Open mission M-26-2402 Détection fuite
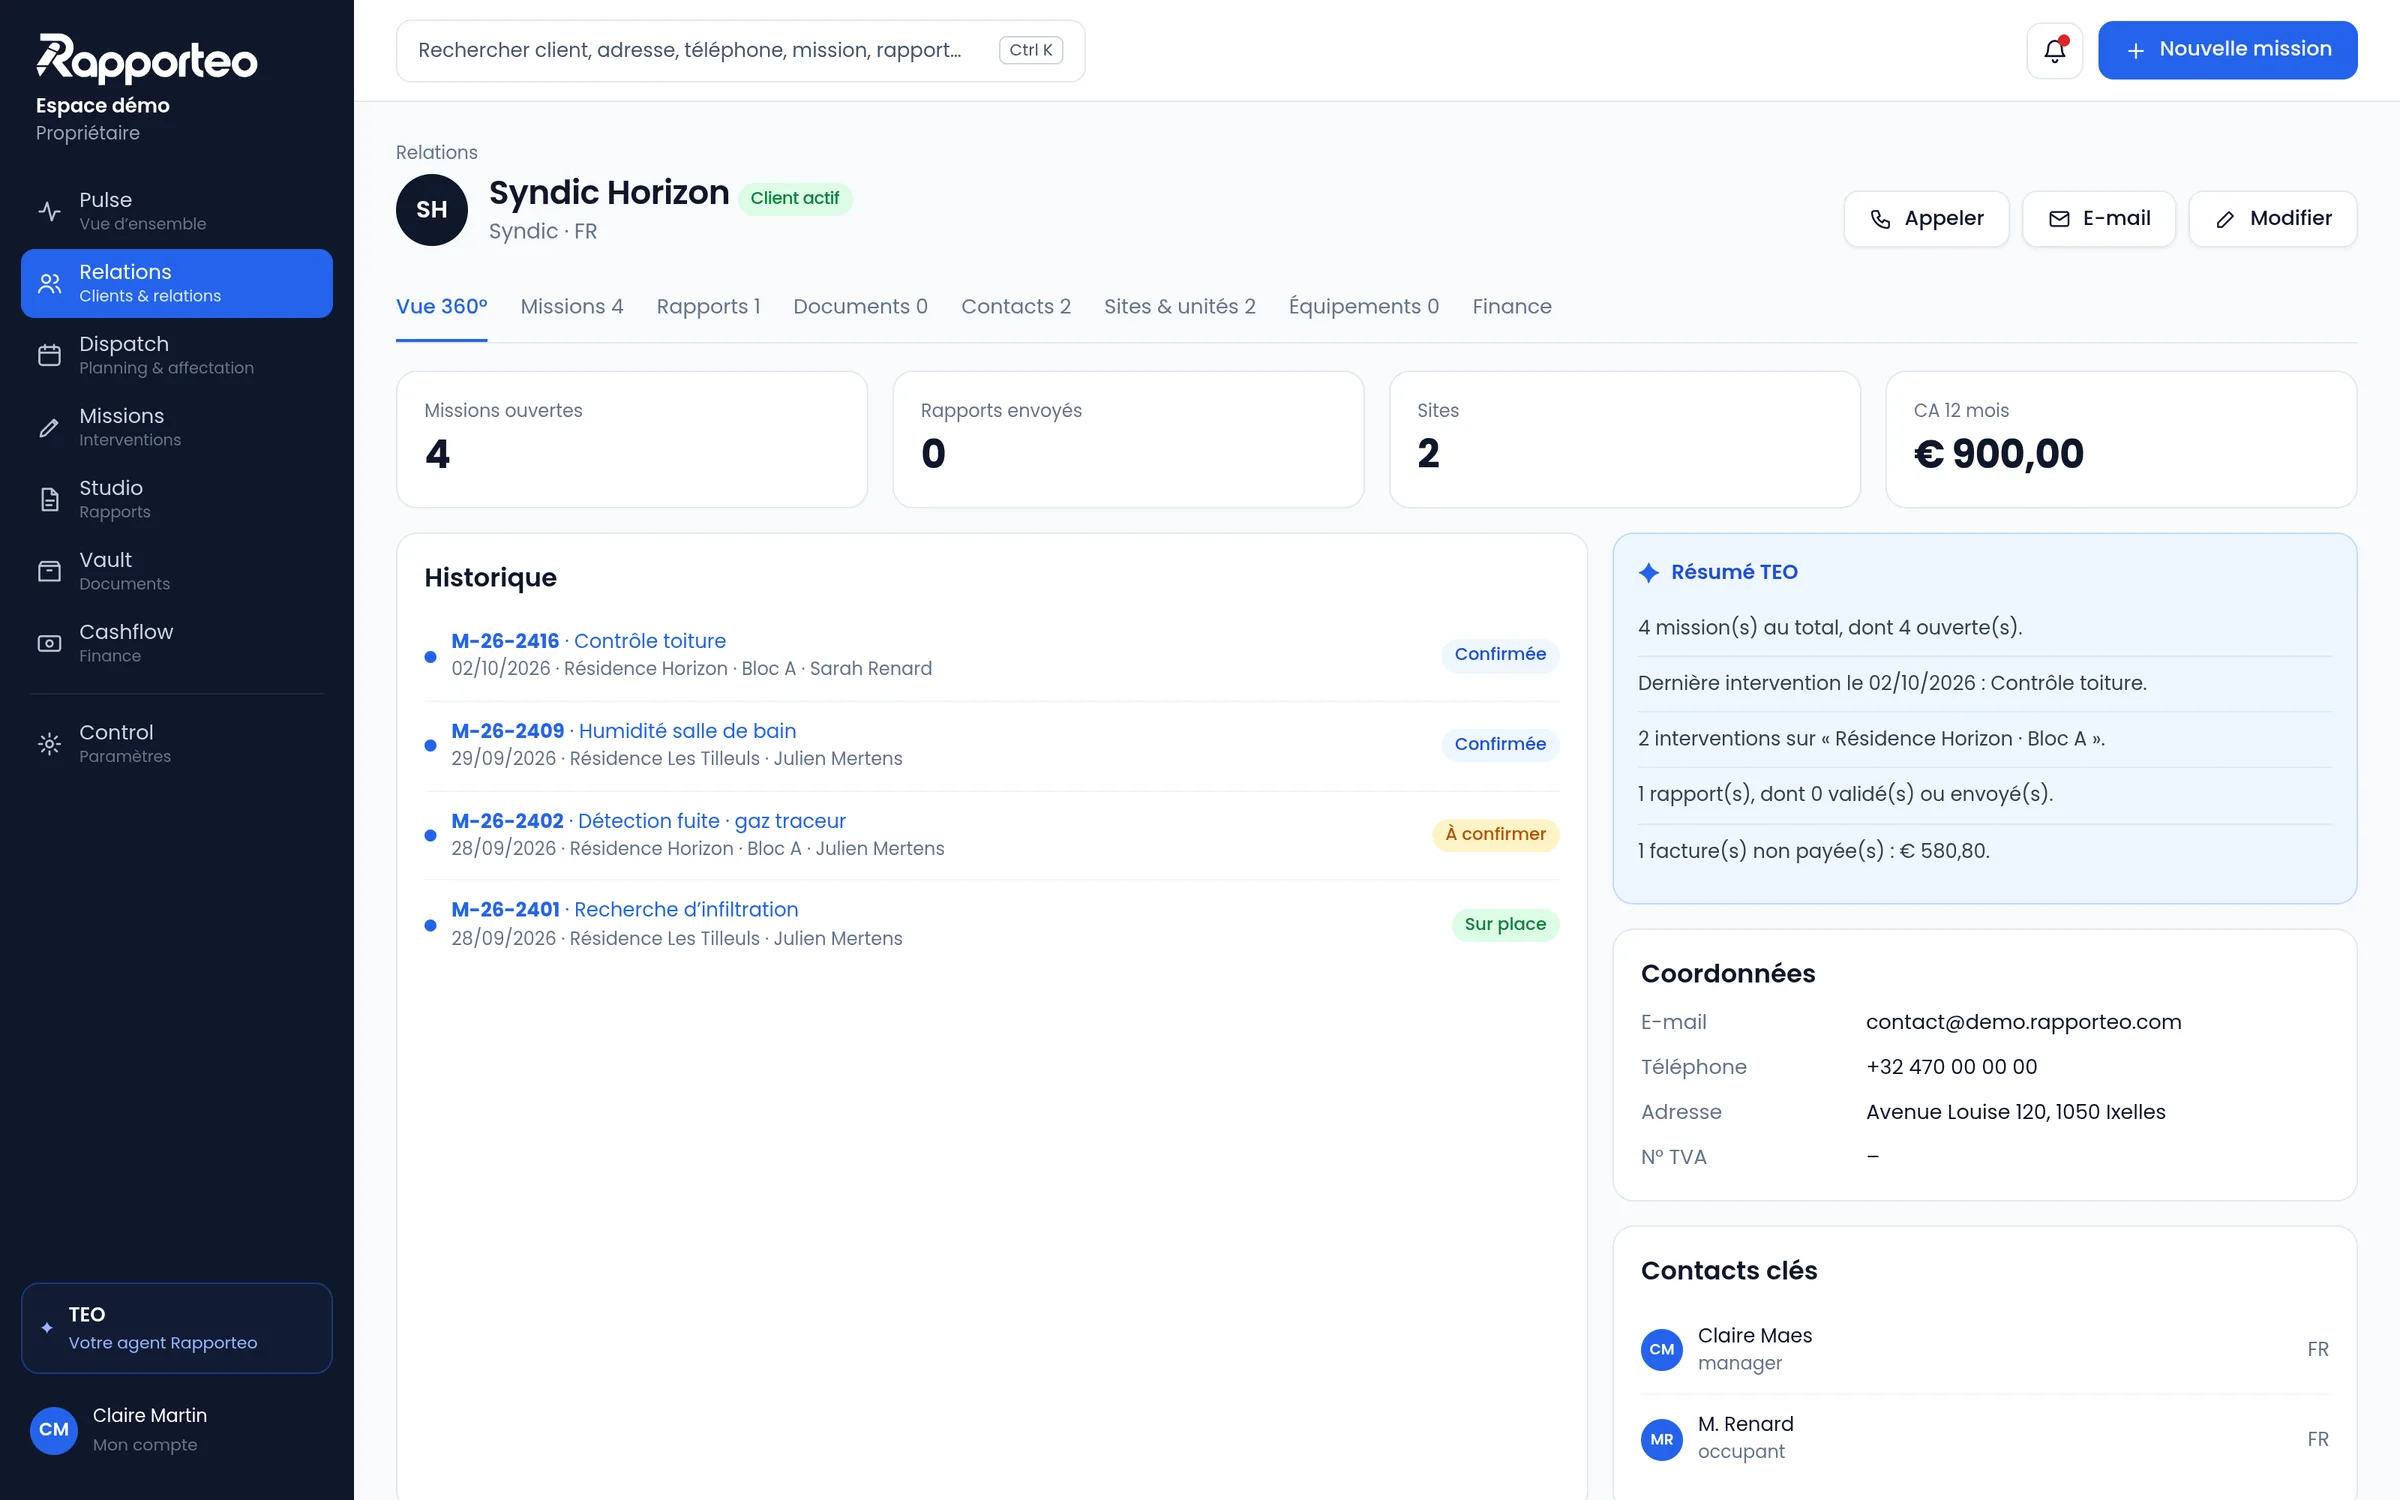Image resolution: width=2400 pixels, height=1500 pixels. click(x=648, y=821)
